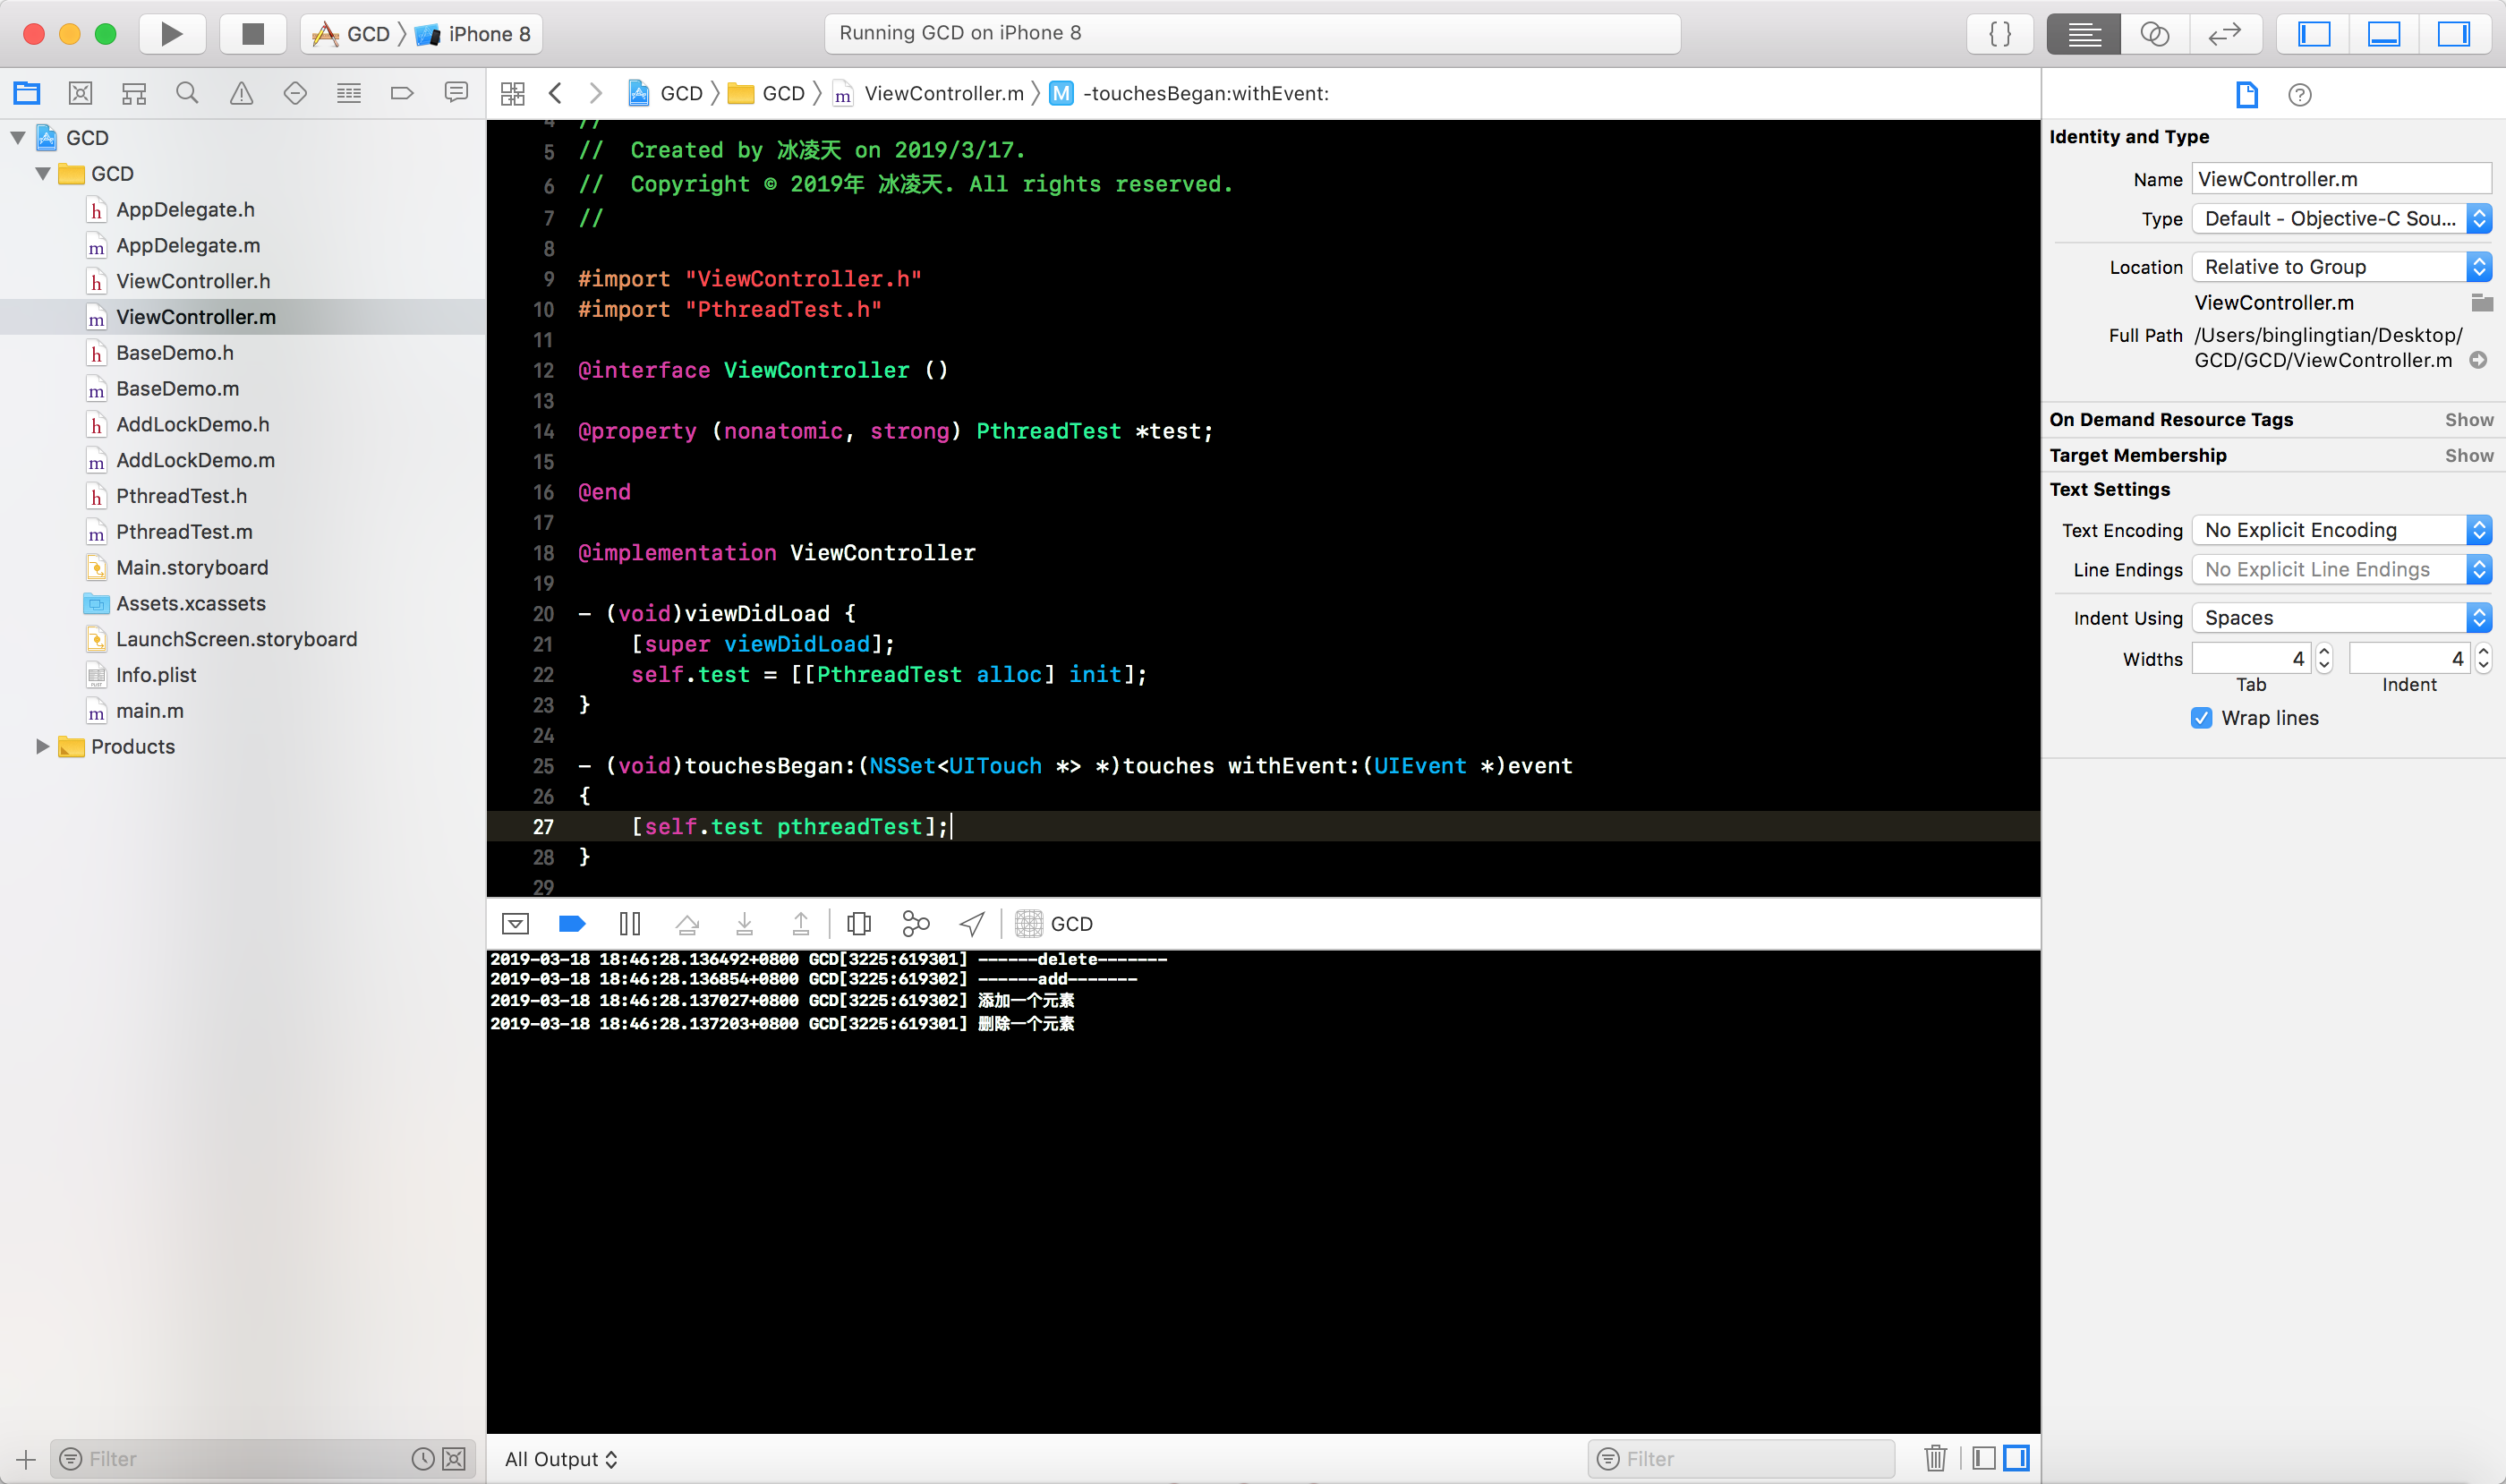
Task: Step out in the debug bar
Action: [x=801, y=924]
